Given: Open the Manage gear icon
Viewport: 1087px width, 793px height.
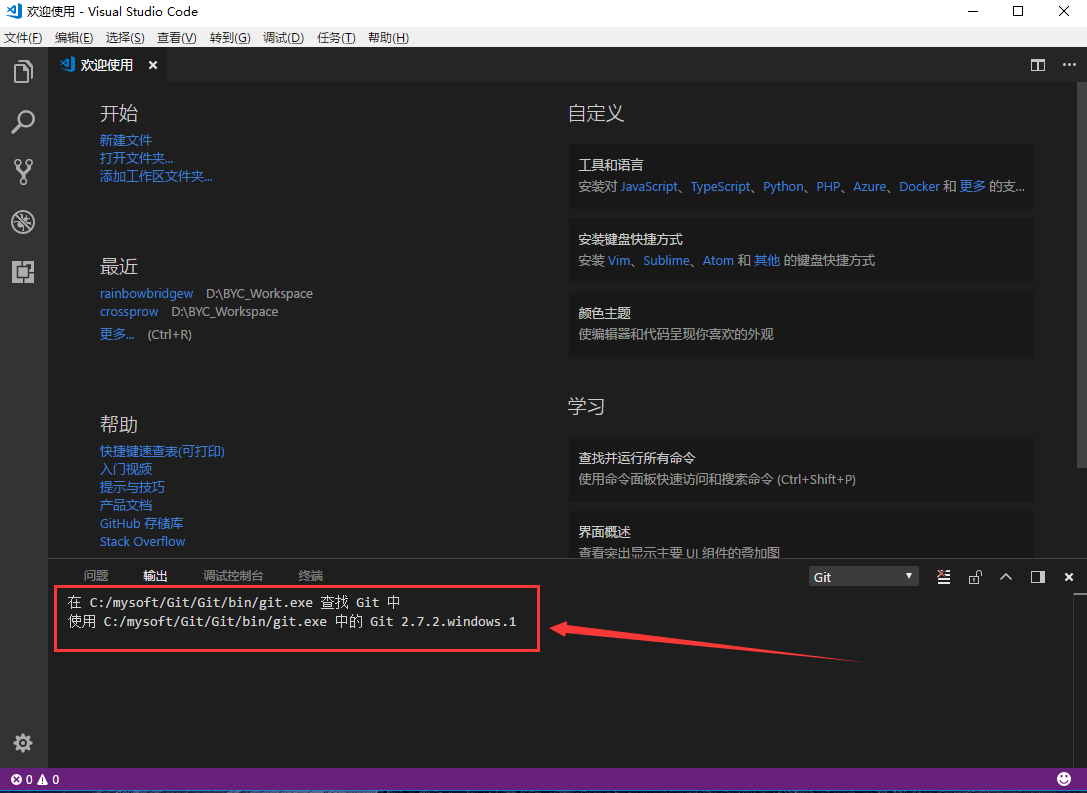Looking at the screenshot, I should point(23,743).
